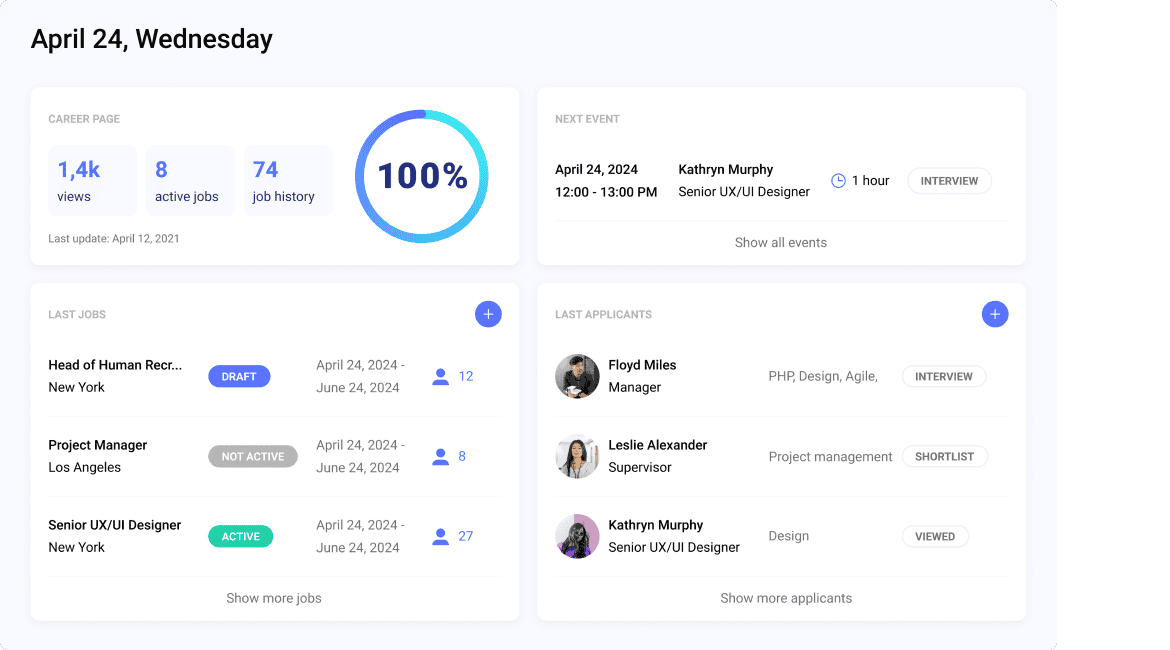
Task: Expand Show more applicants
Action: (x=786, y=598)
